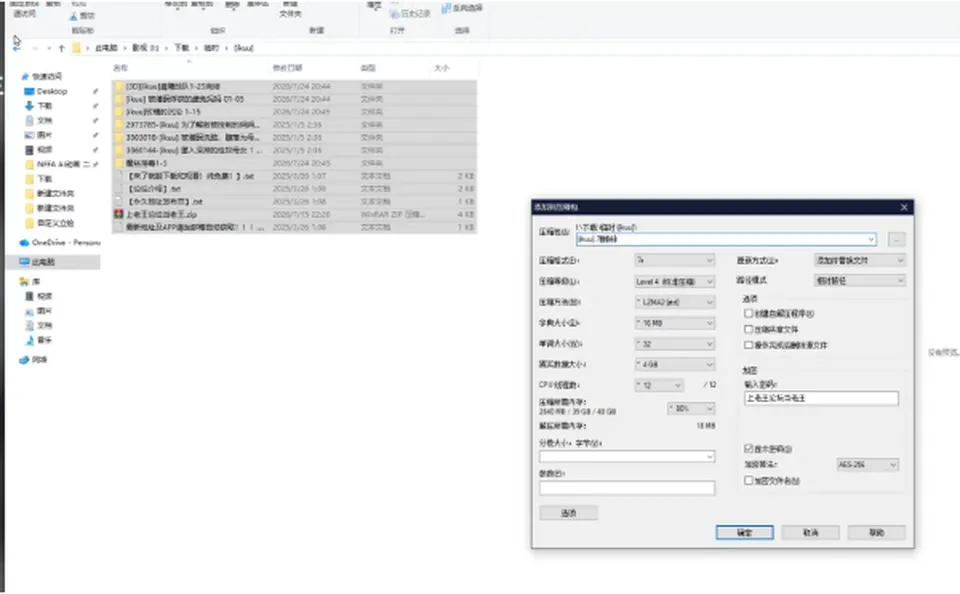Image resolution: width=960 pixels, height=594 pixels.
Task: Open the Level 4 compression level dropdown
Action: [675, 282]
